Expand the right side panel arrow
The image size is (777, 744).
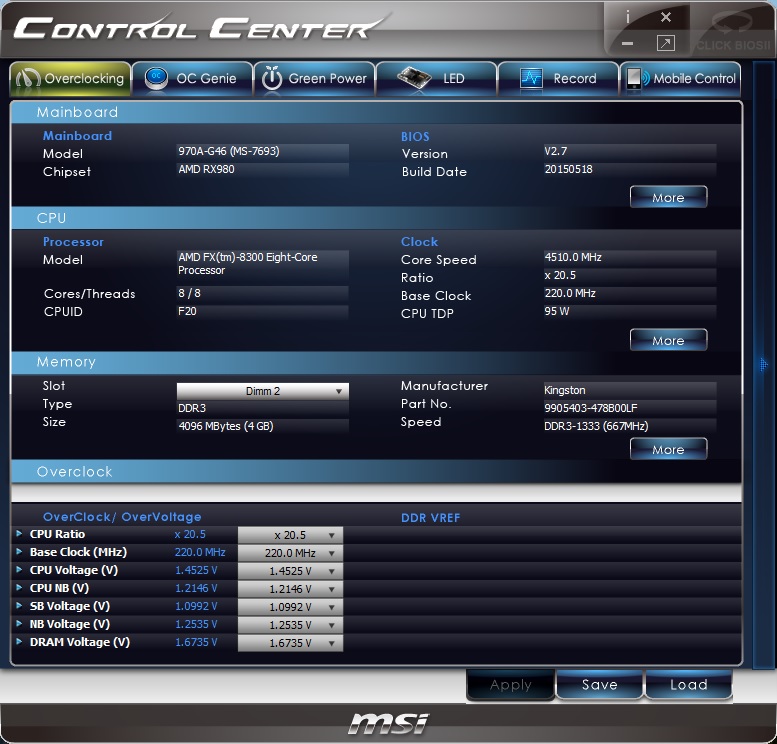click(x=764, y=364)
